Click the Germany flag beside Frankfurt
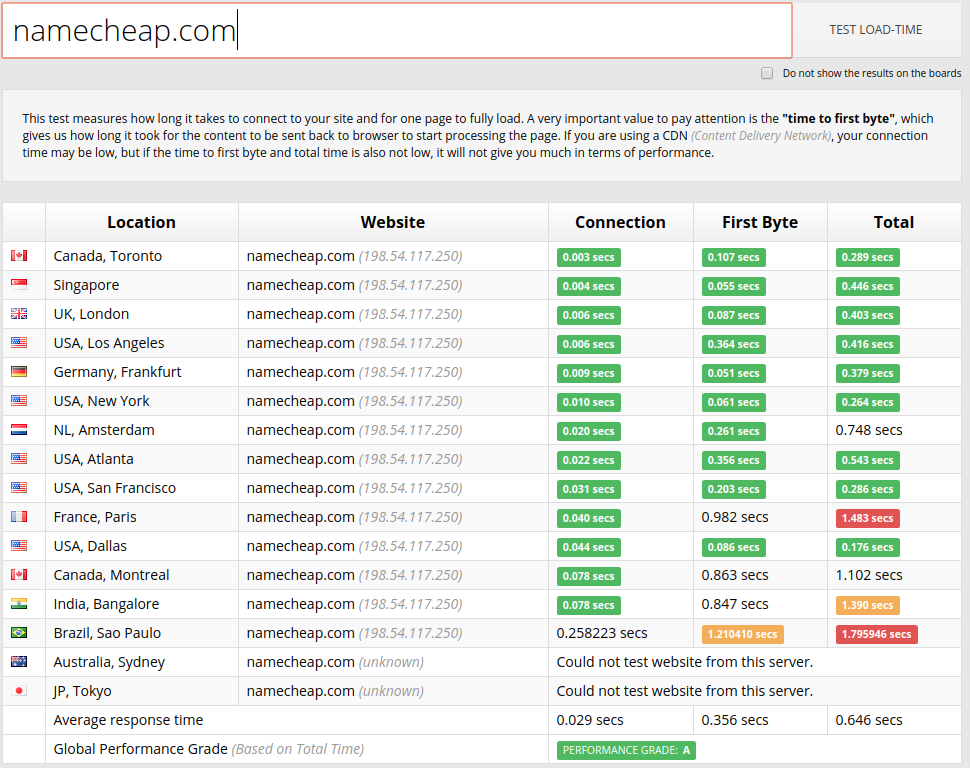Image resolution: width=970 pixels, height=768 pixels. (19, 372)
